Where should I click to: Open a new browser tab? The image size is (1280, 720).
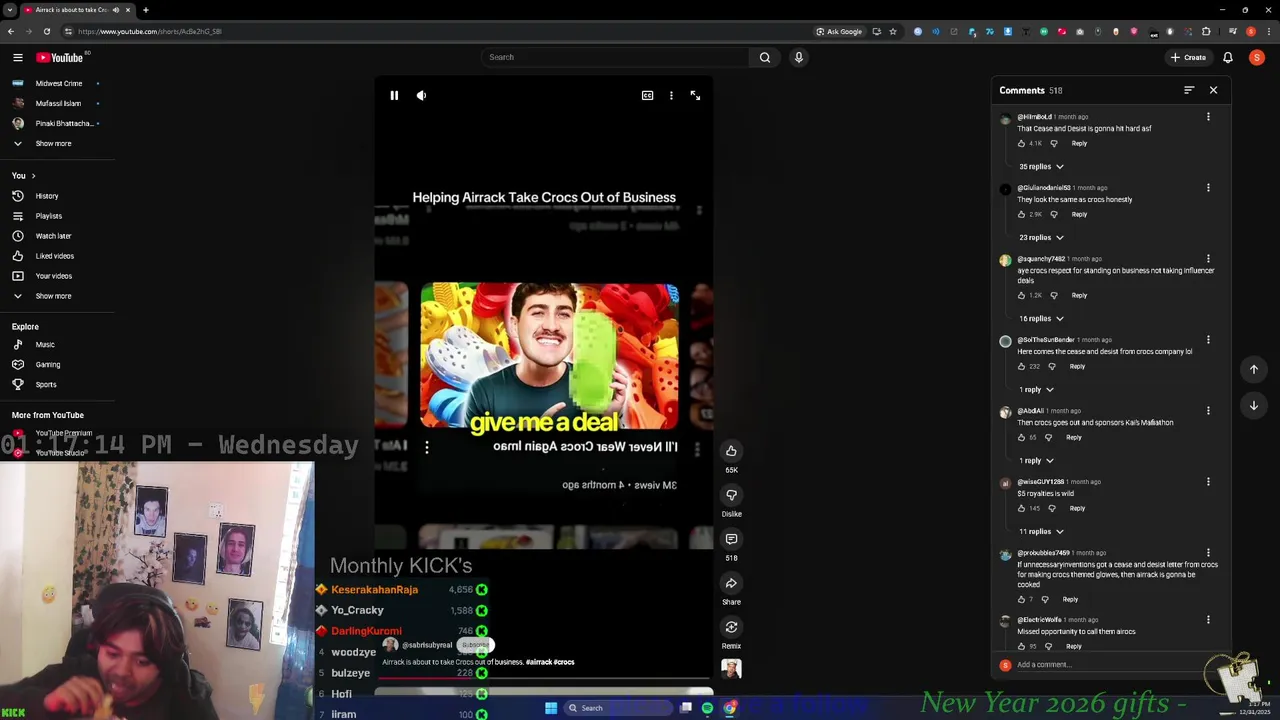point(145,10)
